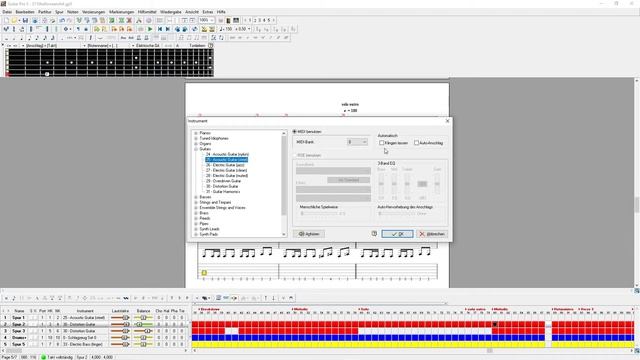This screenshot has height=360, width=640.
Task: Select the sixteenth note duration icon
Action: [38, 38]
